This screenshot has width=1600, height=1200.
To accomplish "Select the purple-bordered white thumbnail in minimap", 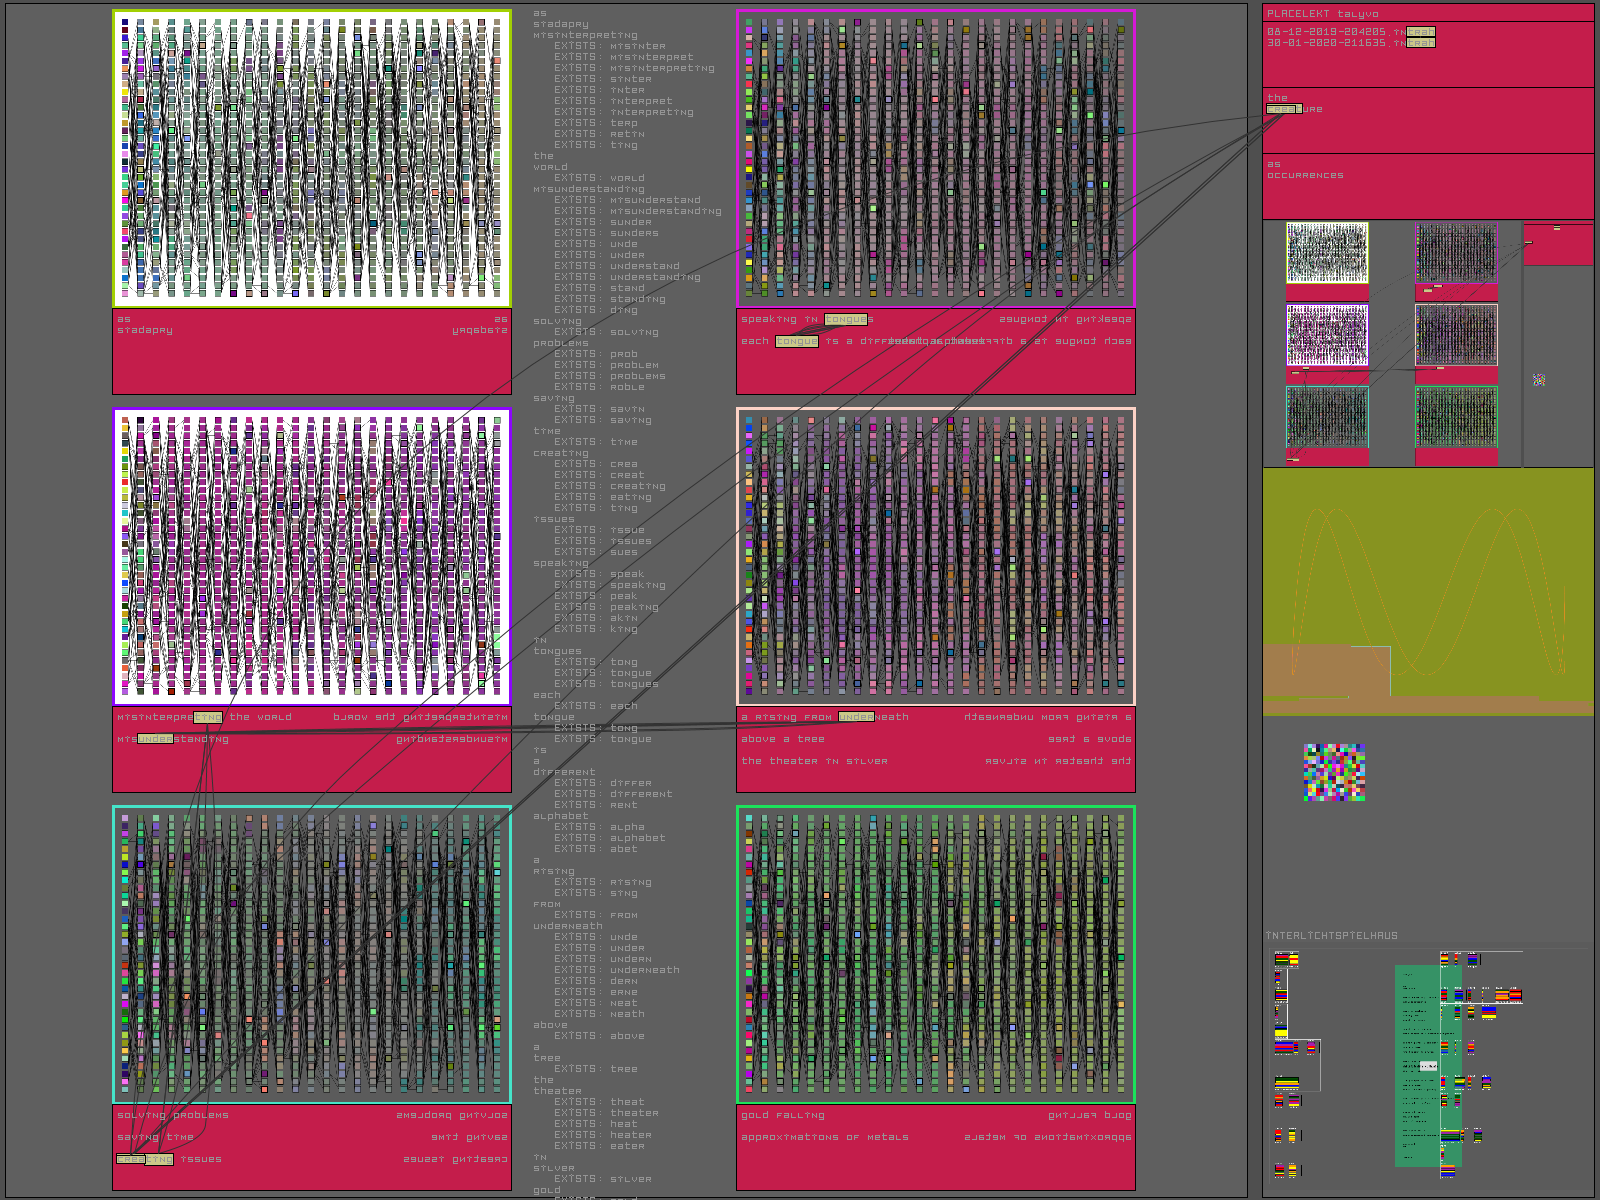I will coord(1327,335).
